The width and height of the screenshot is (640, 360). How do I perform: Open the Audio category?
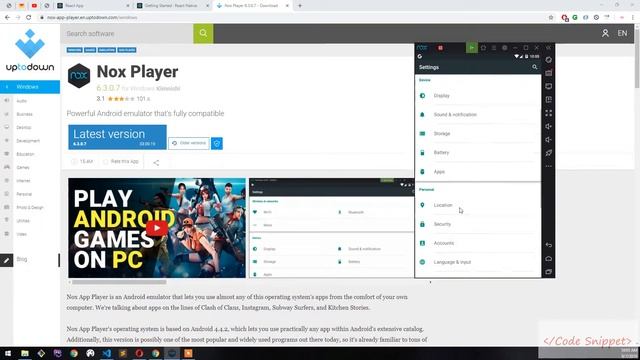click(22, 101)
